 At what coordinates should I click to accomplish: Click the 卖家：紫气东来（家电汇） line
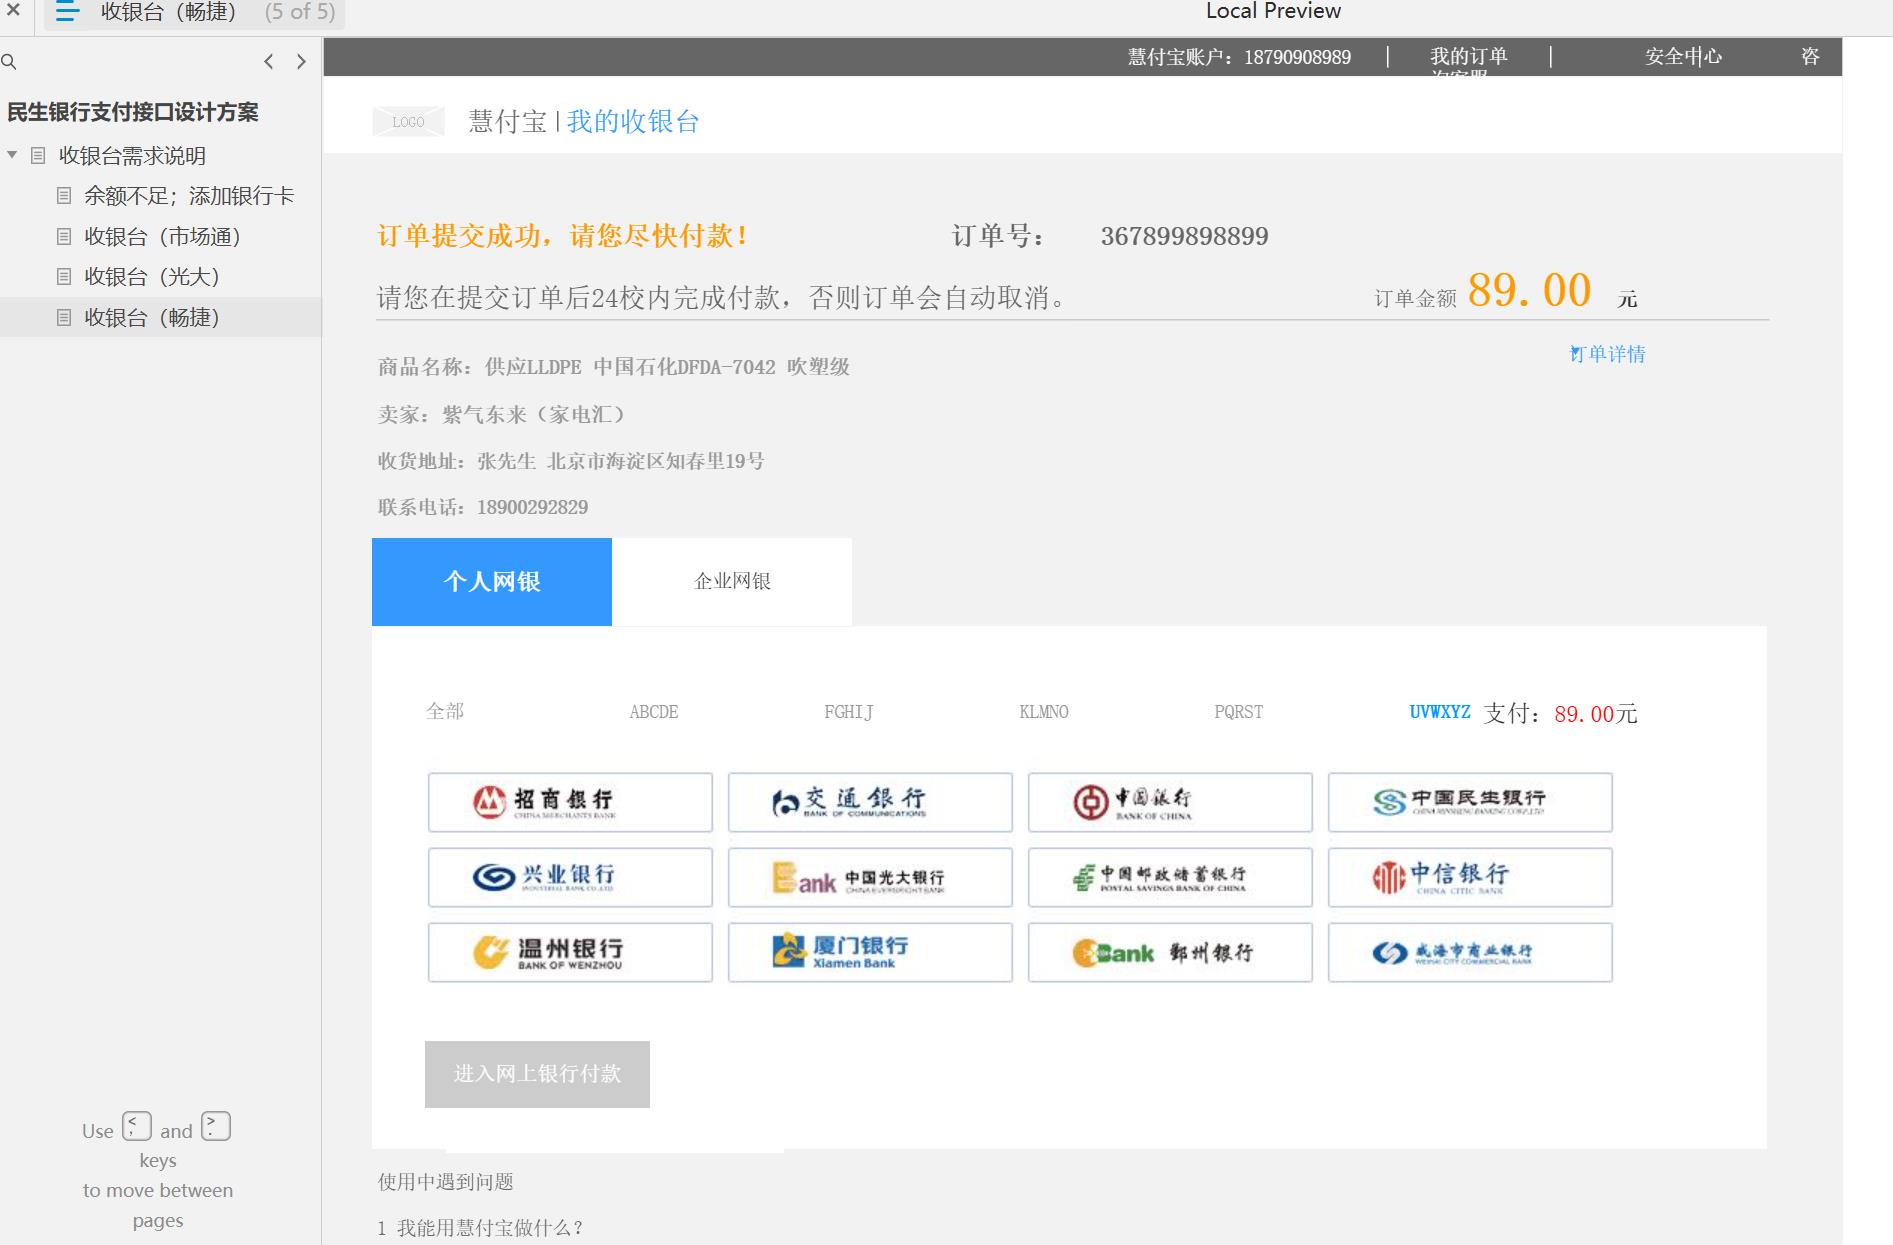tap(501, 414)
